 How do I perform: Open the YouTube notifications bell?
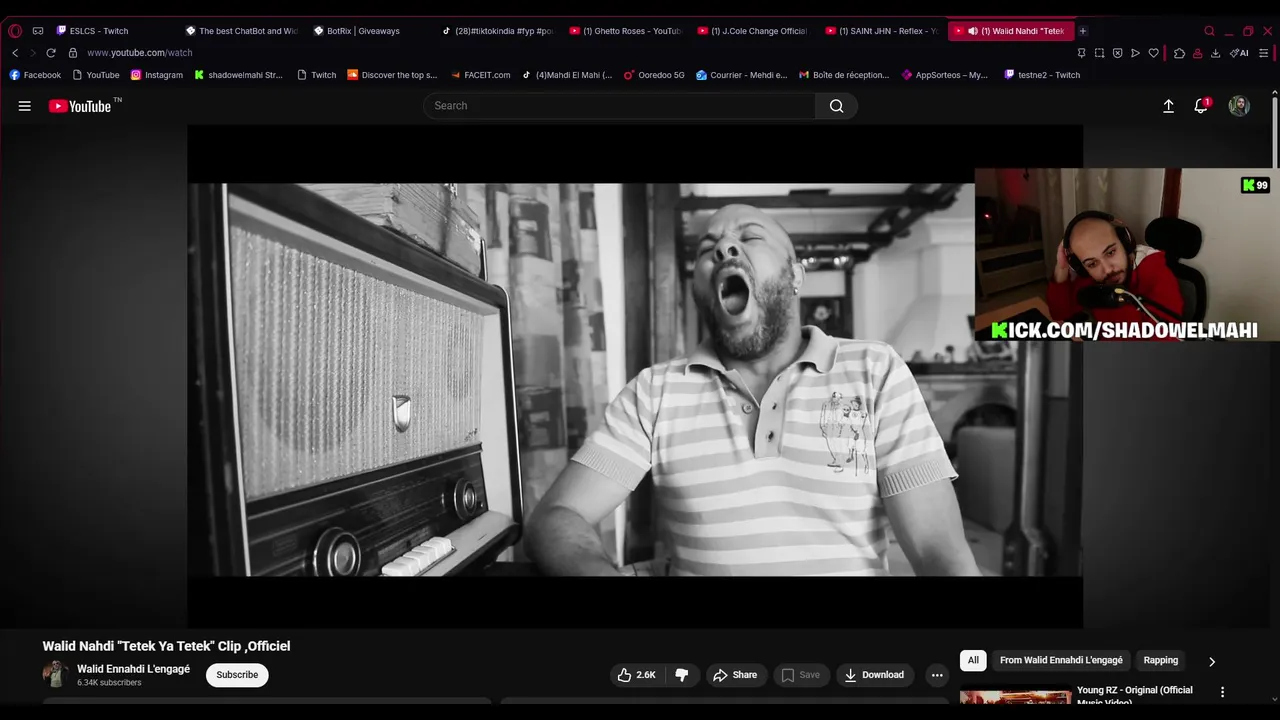click(x=1202, y=106)
